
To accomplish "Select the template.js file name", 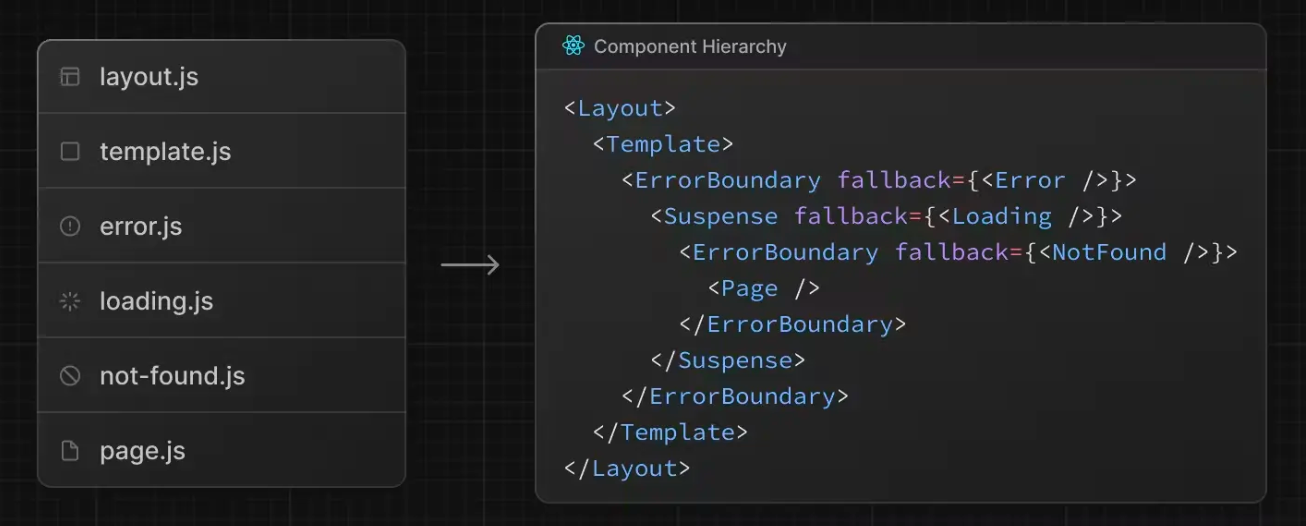I will point(165,152).
